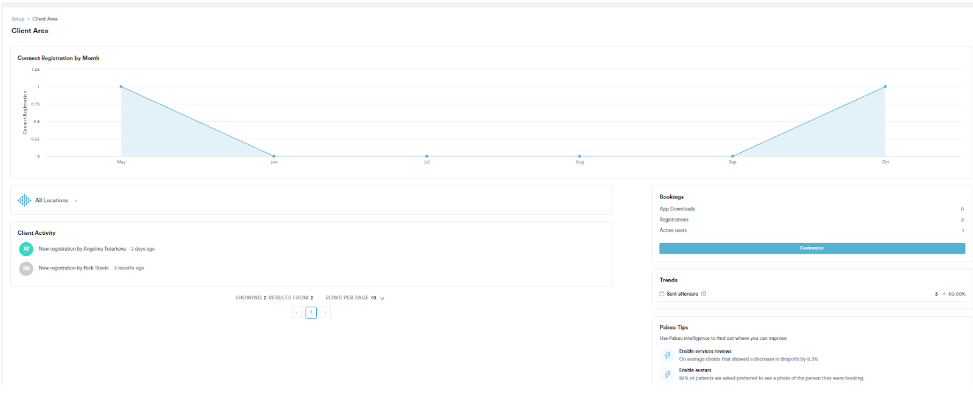Click the Customize button in Bookings
This screenshot has width=973, height=416.
[x=811, y=247]
